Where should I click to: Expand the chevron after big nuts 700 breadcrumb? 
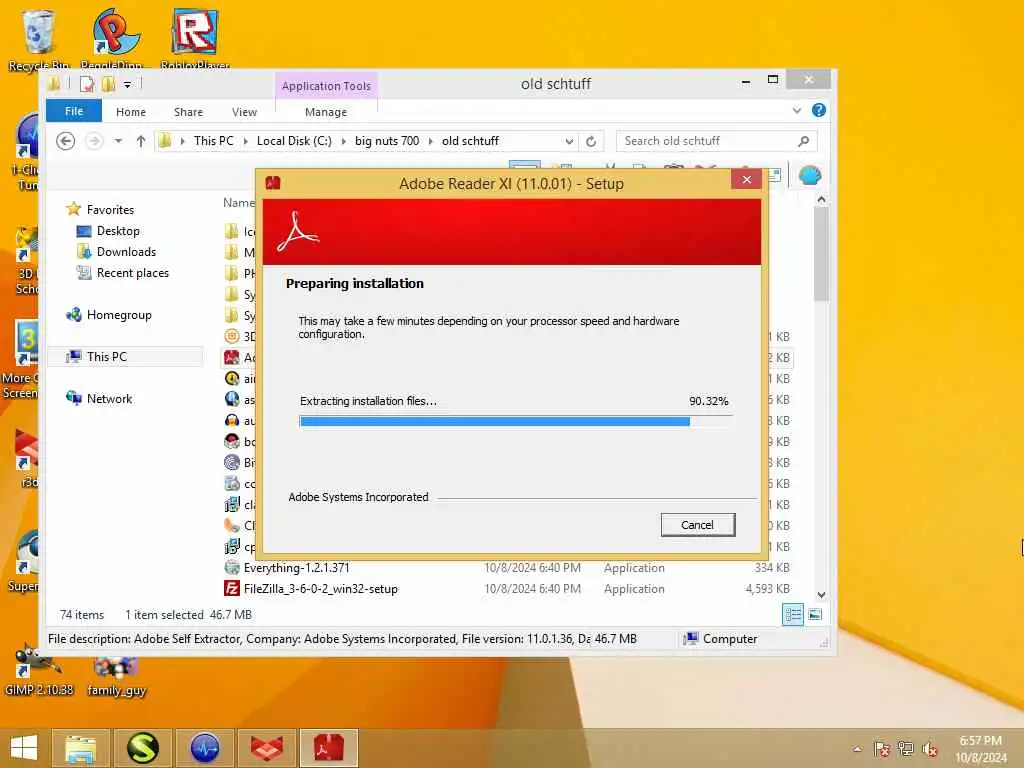(x=430, y=141)
